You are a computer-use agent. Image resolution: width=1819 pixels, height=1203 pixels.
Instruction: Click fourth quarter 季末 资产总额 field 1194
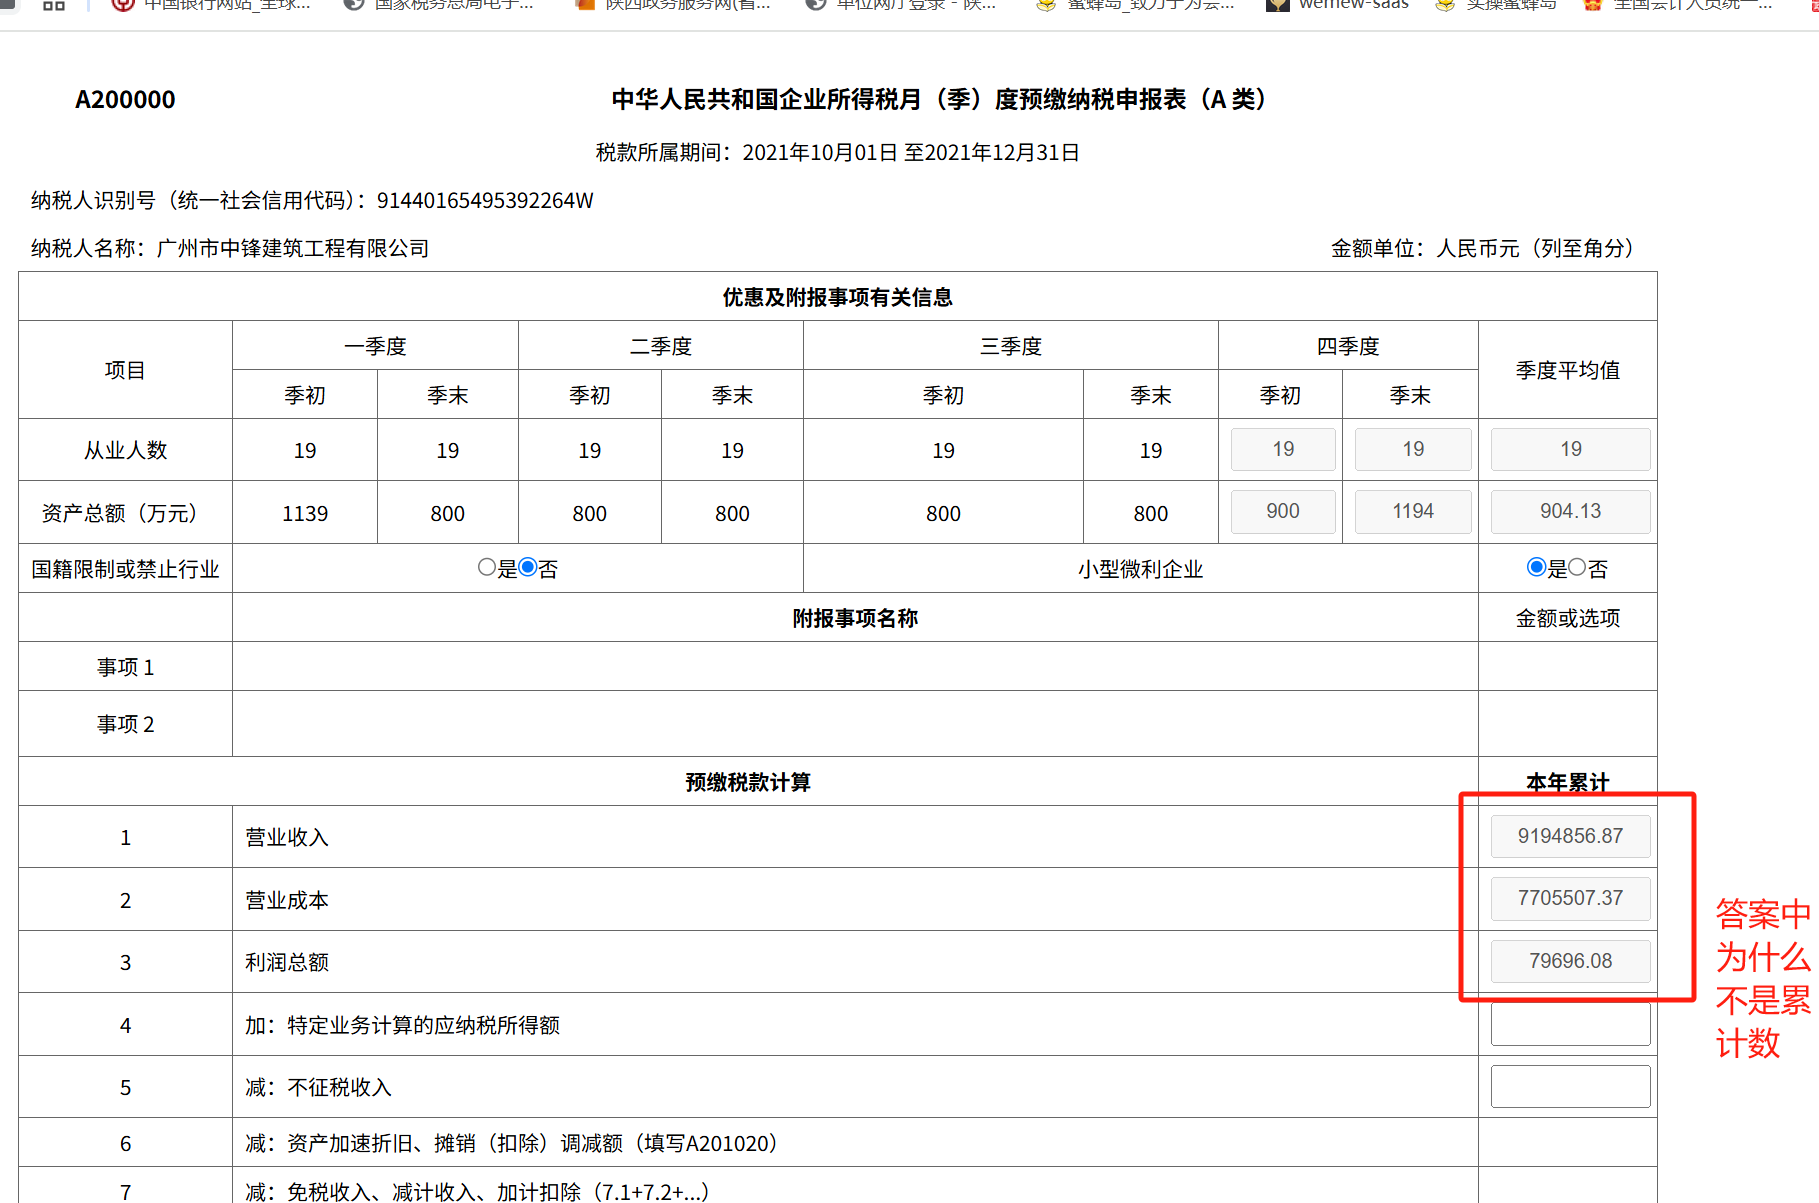[x=1412, y=511]
